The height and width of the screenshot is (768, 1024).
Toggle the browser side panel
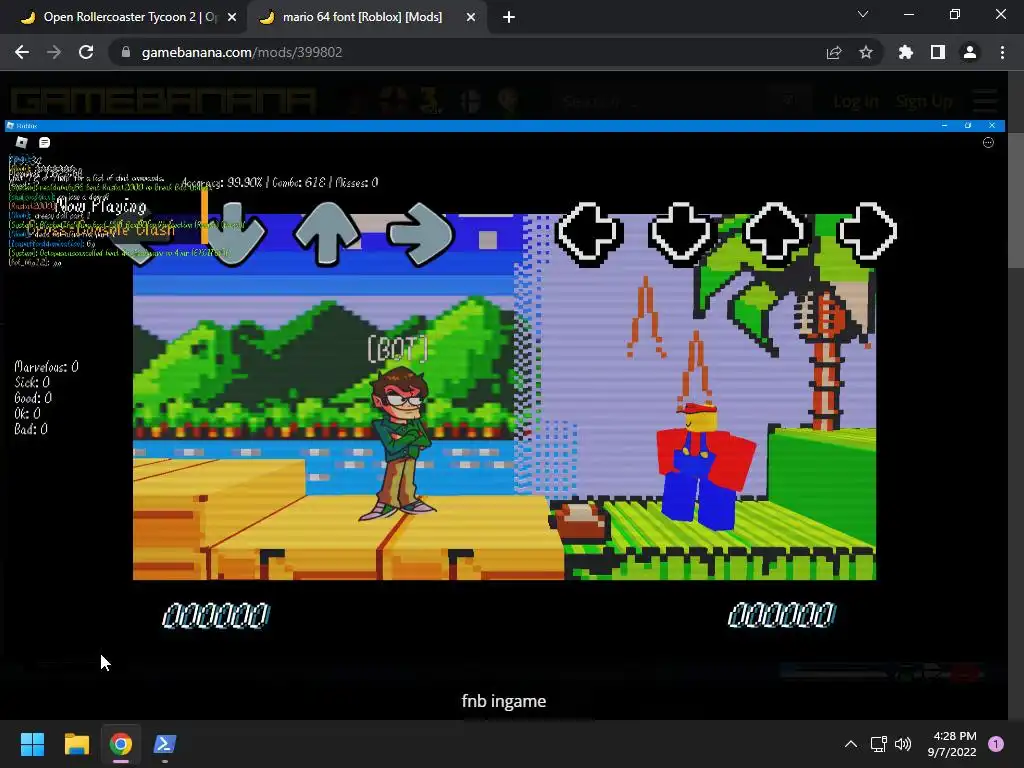point(938,52)
